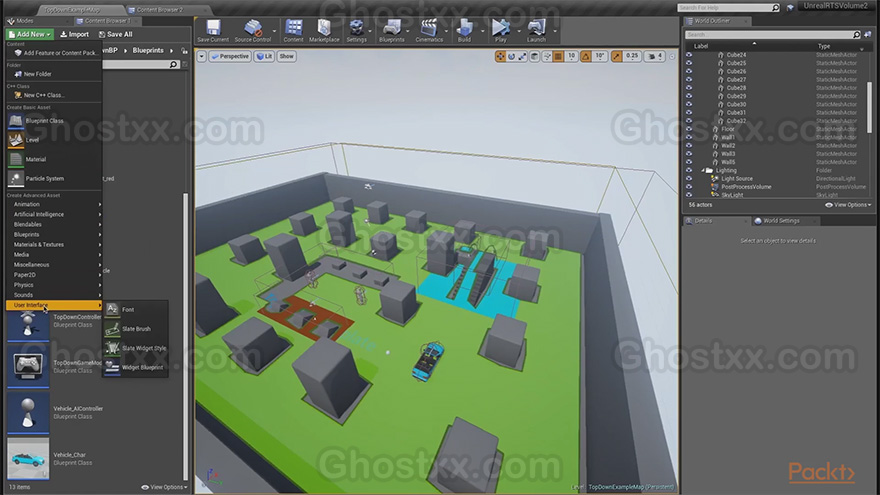Expand the Animation submenu
Image resolution: width=880 pixels, height=495 pixels.
[x=54, y=204]
